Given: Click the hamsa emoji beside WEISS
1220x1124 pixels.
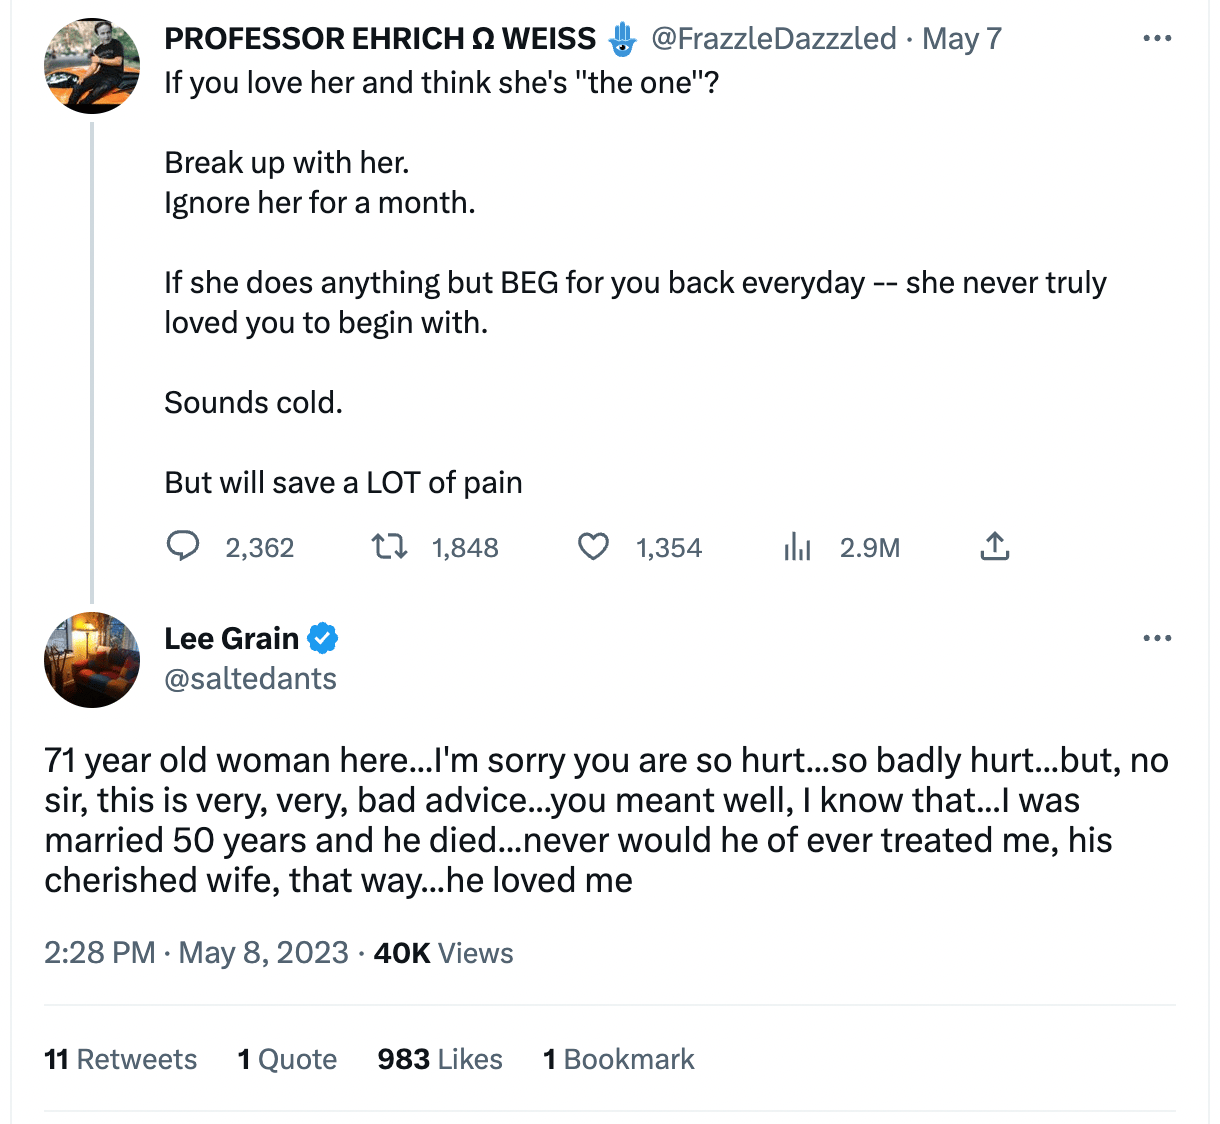Looking at the screenshot, I should [x=622, y=39].
